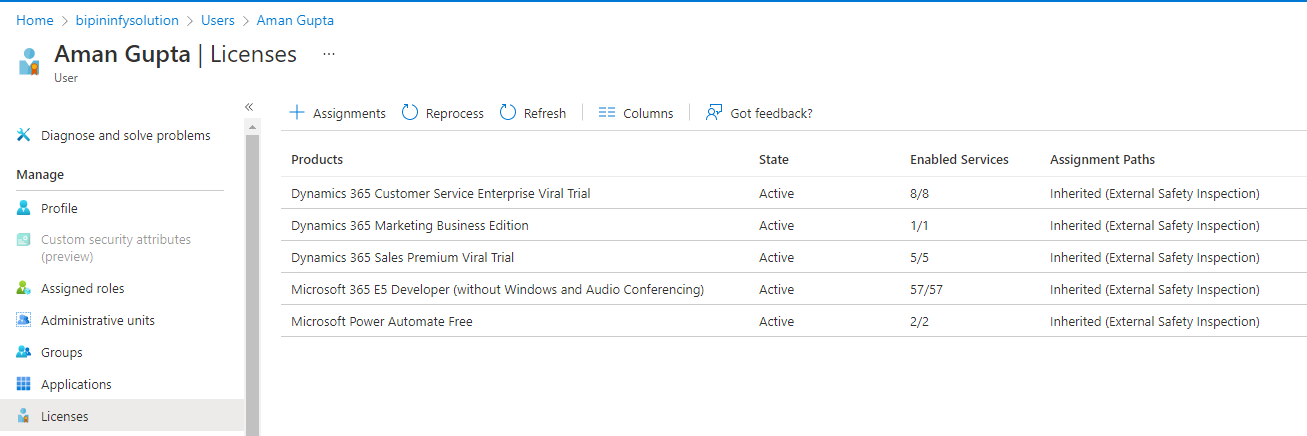Click the Administrative units icon
The image size is (1307, 436).
point(24,320)
